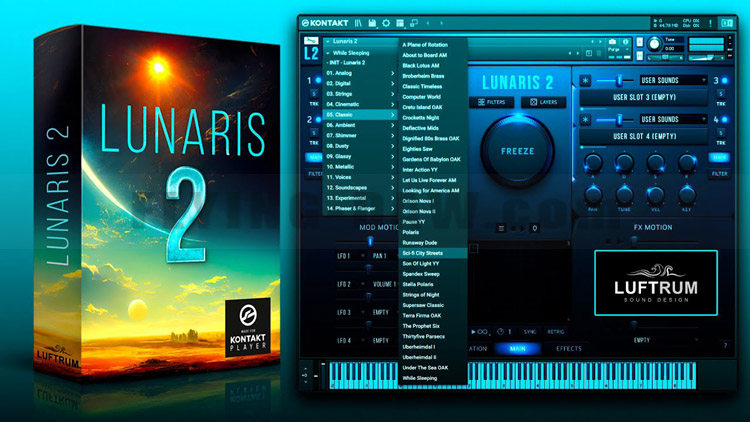Click the exclamation warning icon
750x422 pixels.
pos(710,23)
